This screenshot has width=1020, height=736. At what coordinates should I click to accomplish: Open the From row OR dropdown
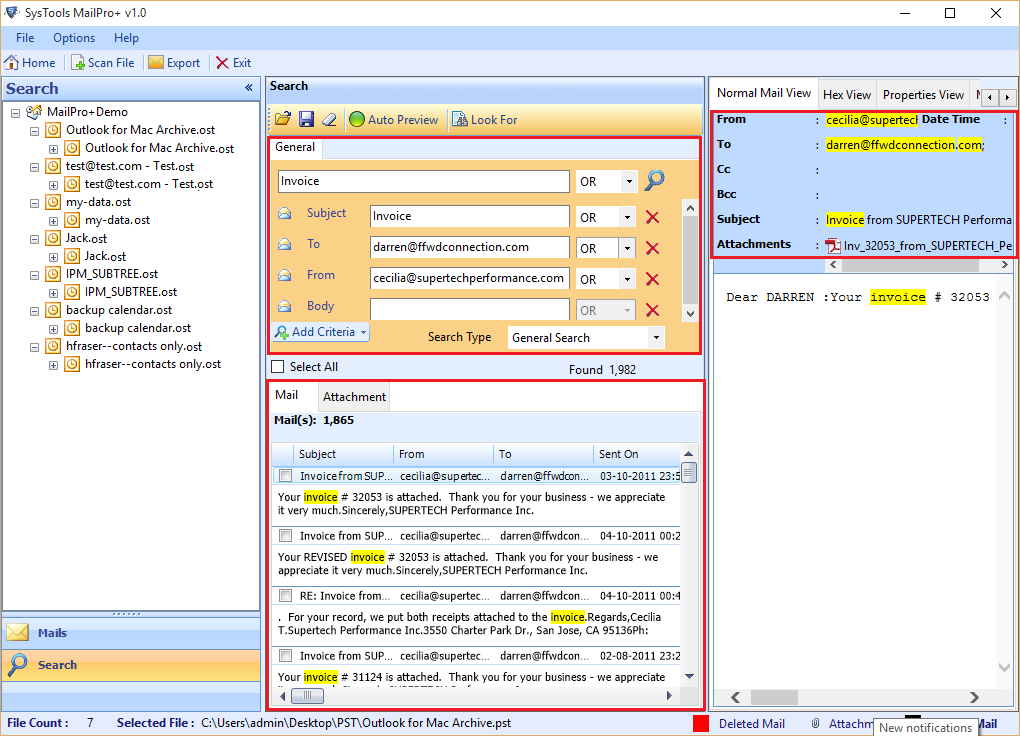point(627,279)
